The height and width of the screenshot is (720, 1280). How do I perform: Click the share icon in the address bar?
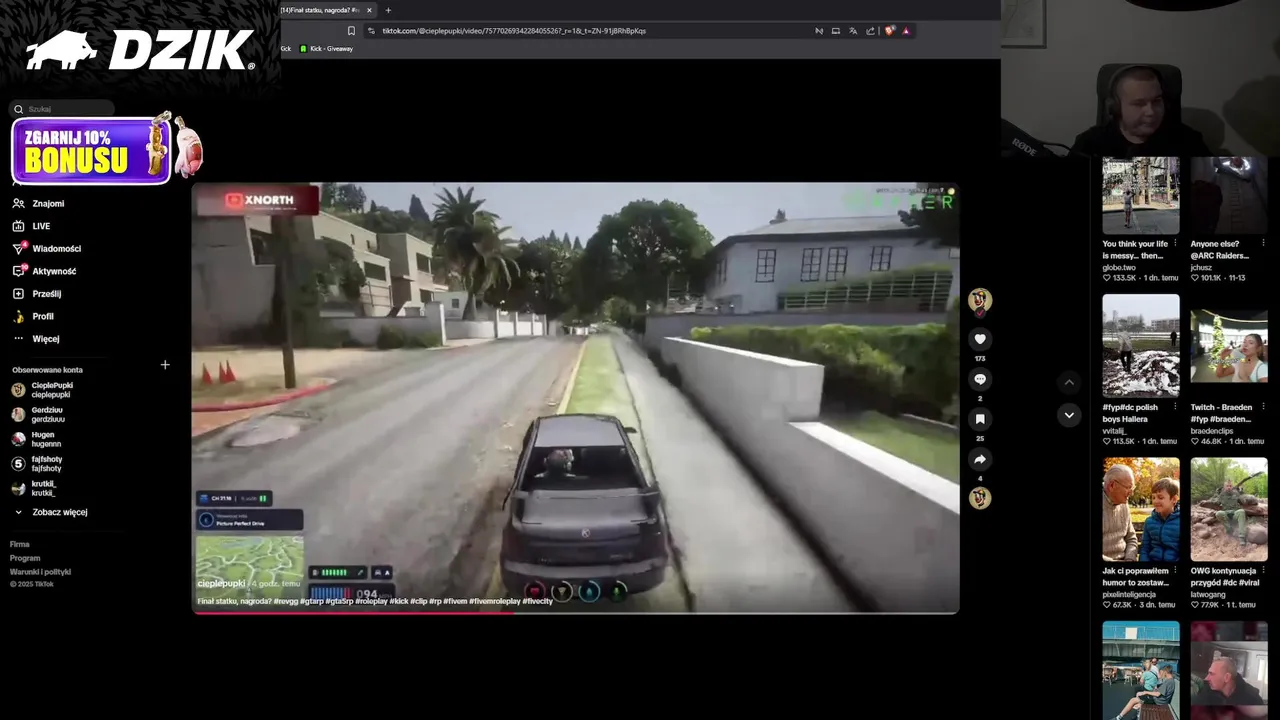pyautogui.click(x=870, y=30)
